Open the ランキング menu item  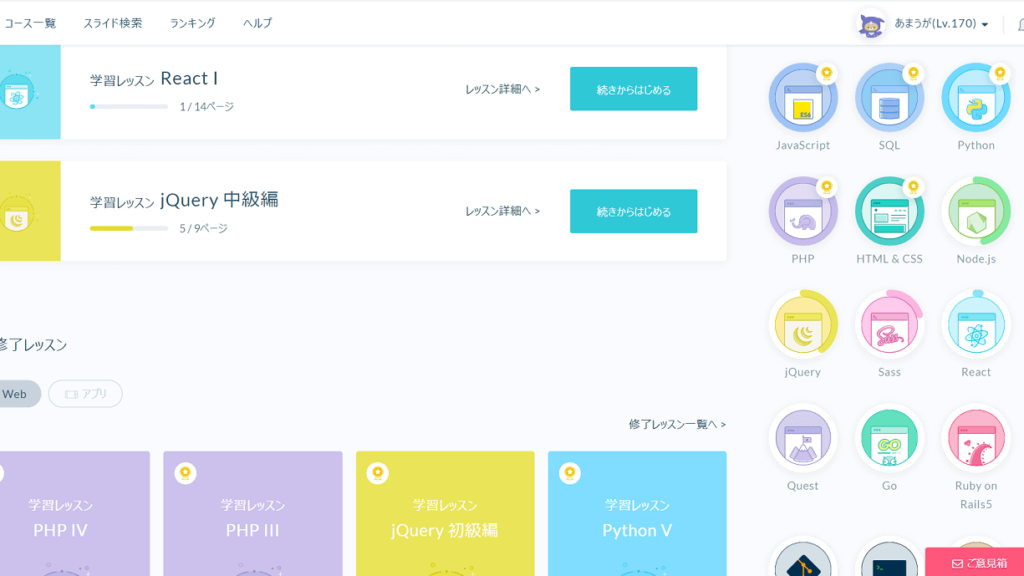[x=192, y=23]
